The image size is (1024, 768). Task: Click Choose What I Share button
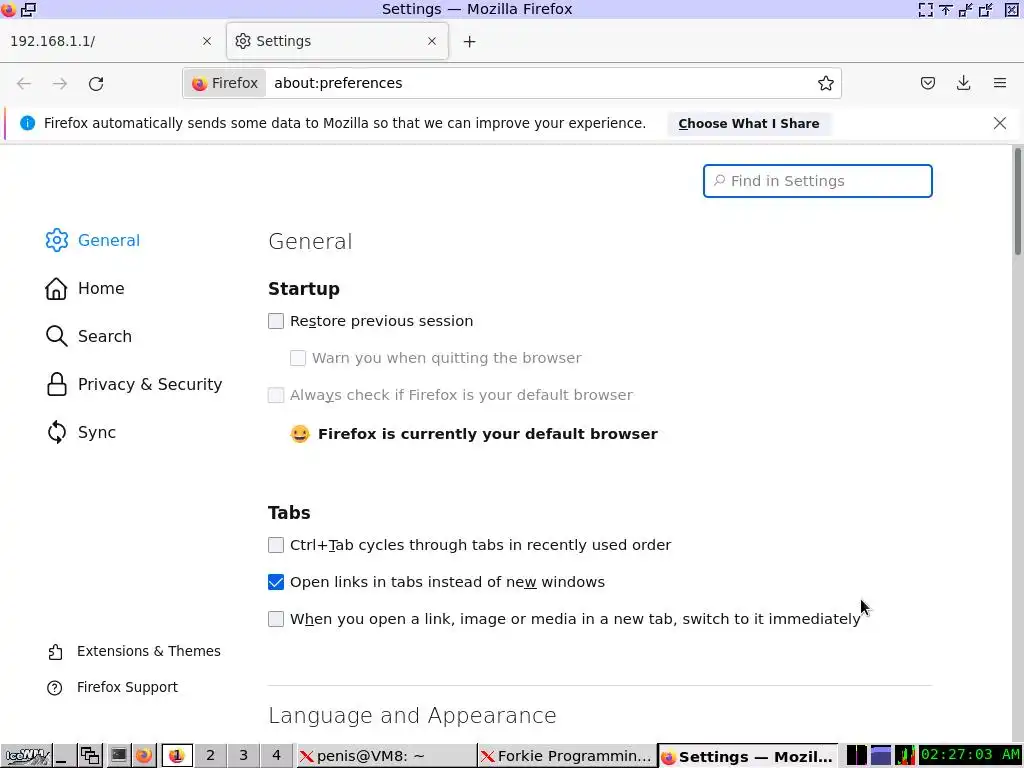[x=748, y=123]
